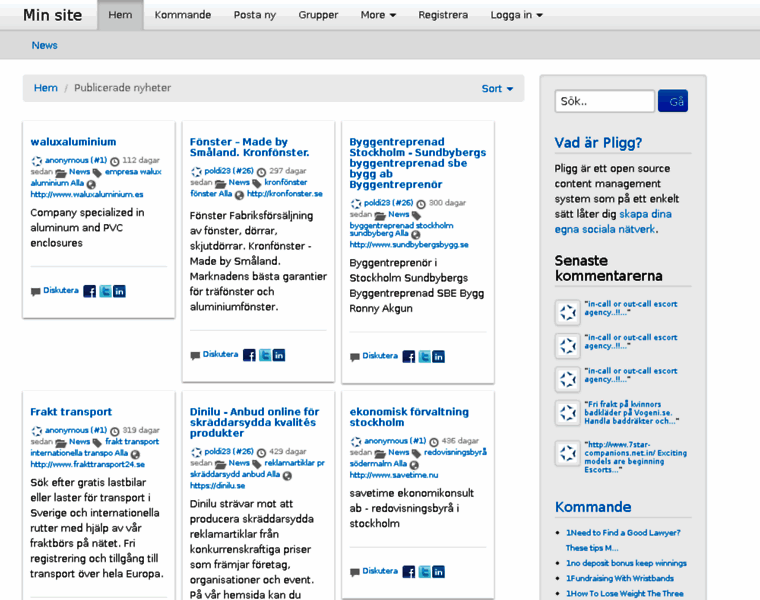Focus the Sök search field
This screenshot has height=600, width=760.
click(604, 101)
